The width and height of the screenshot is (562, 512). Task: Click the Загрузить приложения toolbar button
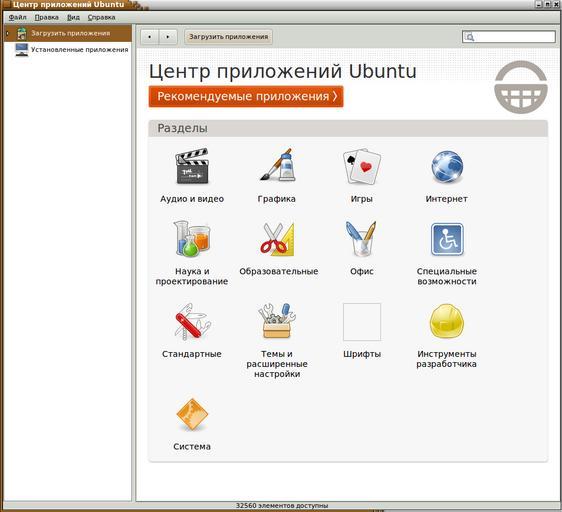(x=229, y=37)
